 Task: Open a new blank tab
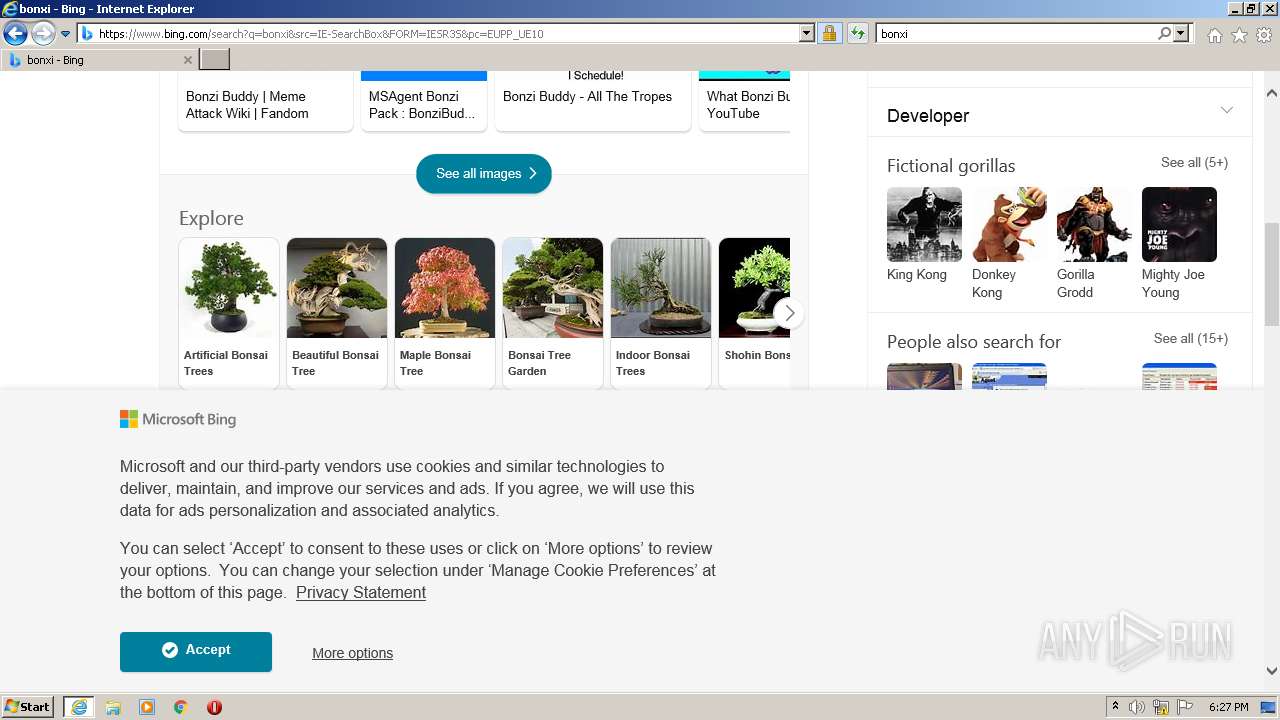[x=215, y=60]
